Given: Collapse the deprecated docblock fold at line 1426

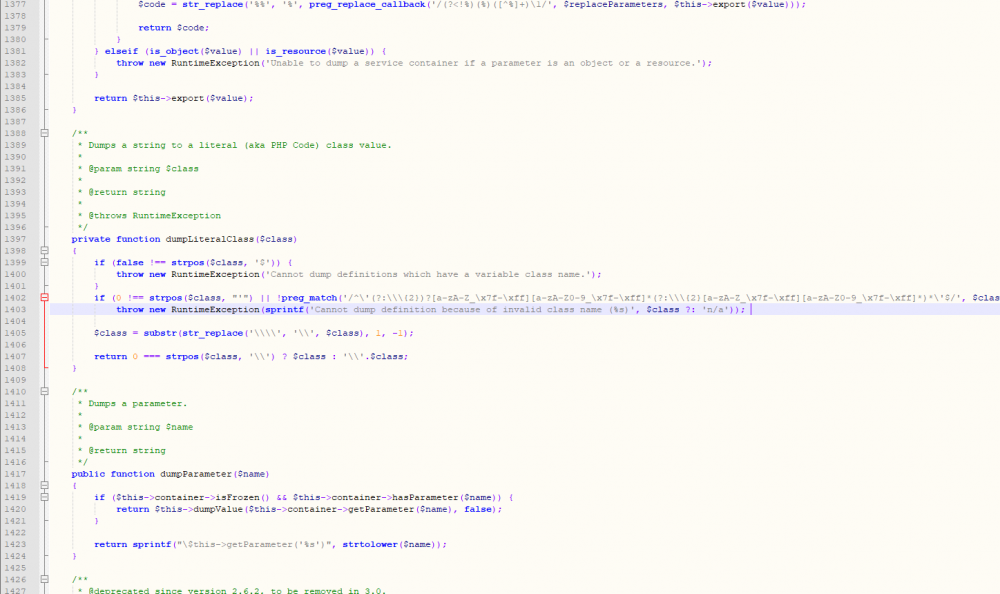Looking at the screenshot, I should point(42,579).
